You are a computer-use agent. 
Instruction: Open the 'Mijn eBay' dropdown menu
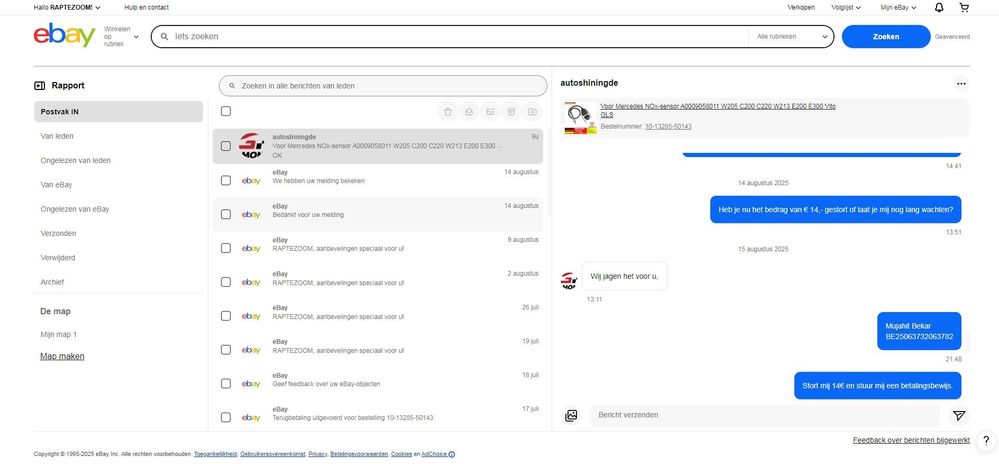coord(897,7)
